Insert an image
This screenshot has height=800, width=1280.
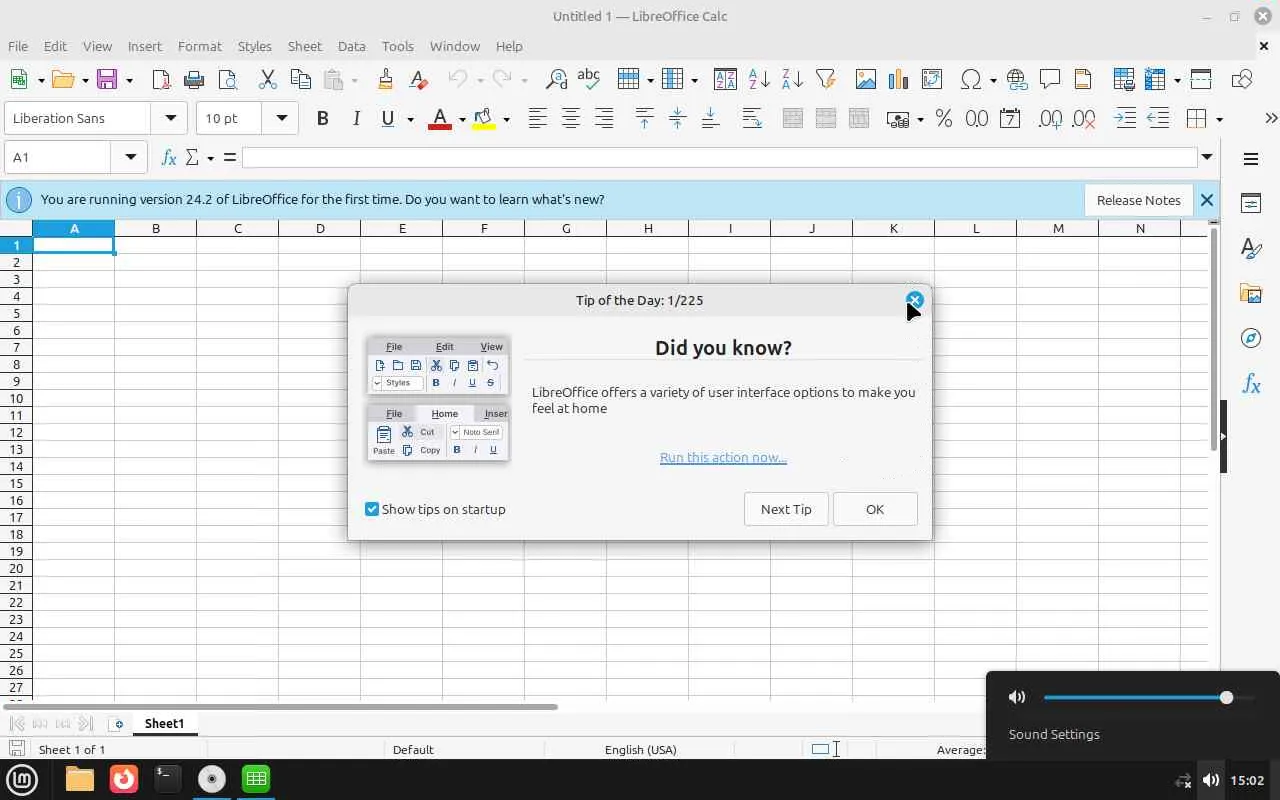pyautogui.click(x=865, y=80)
